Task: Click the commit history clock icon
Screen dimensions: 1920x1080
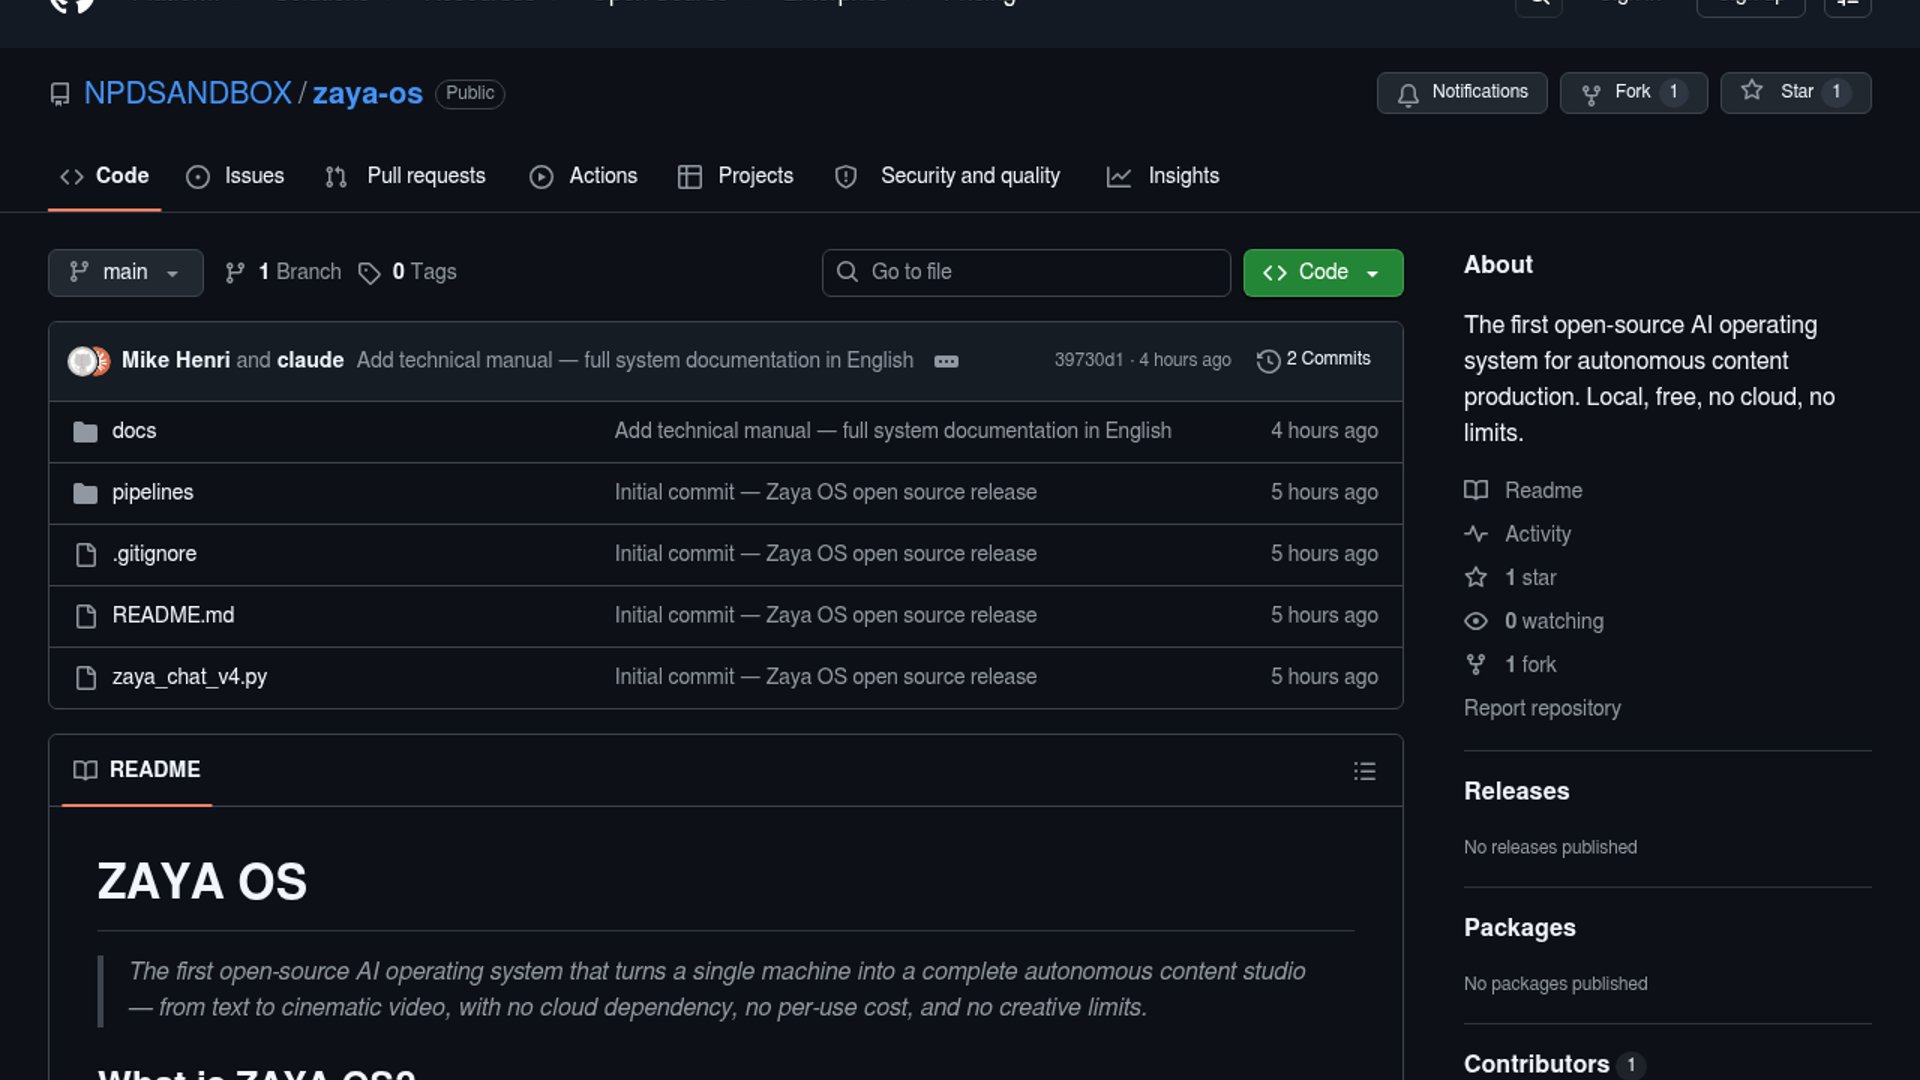Action: [x=1268, y=360]
